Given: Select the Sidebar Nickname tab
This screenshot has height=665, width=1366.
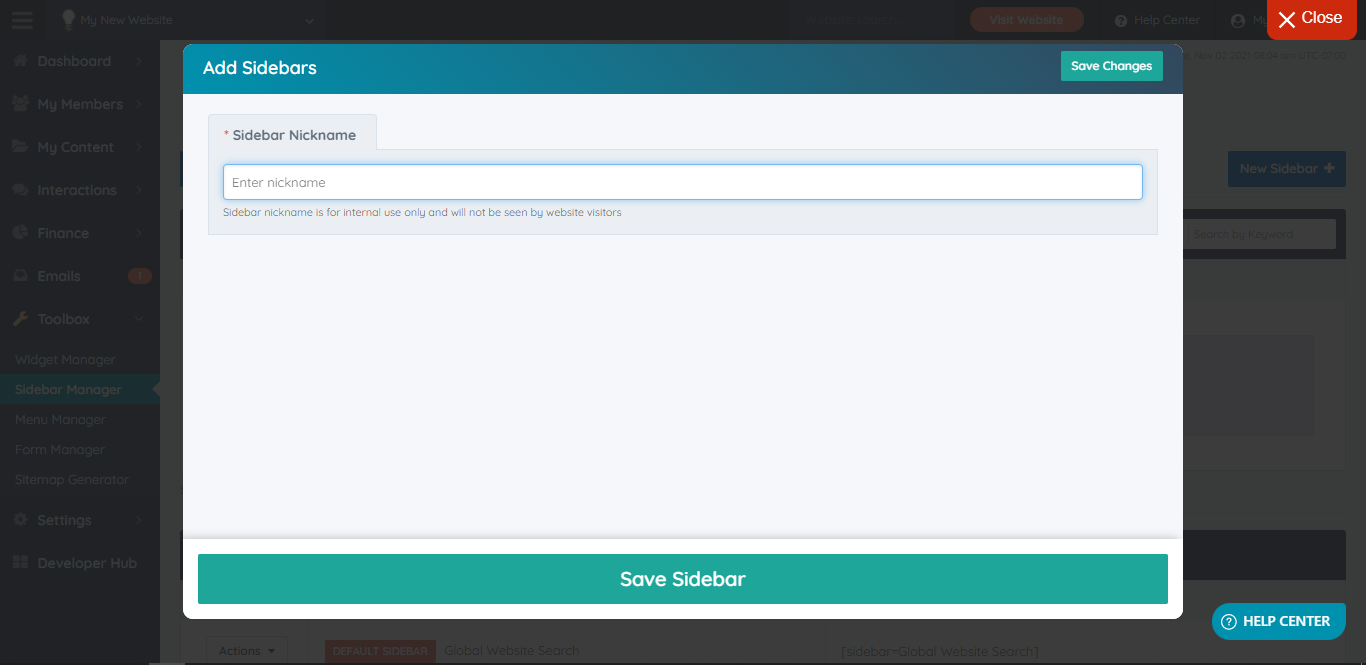Looking at the screenshot, I should tap(292, 134).
